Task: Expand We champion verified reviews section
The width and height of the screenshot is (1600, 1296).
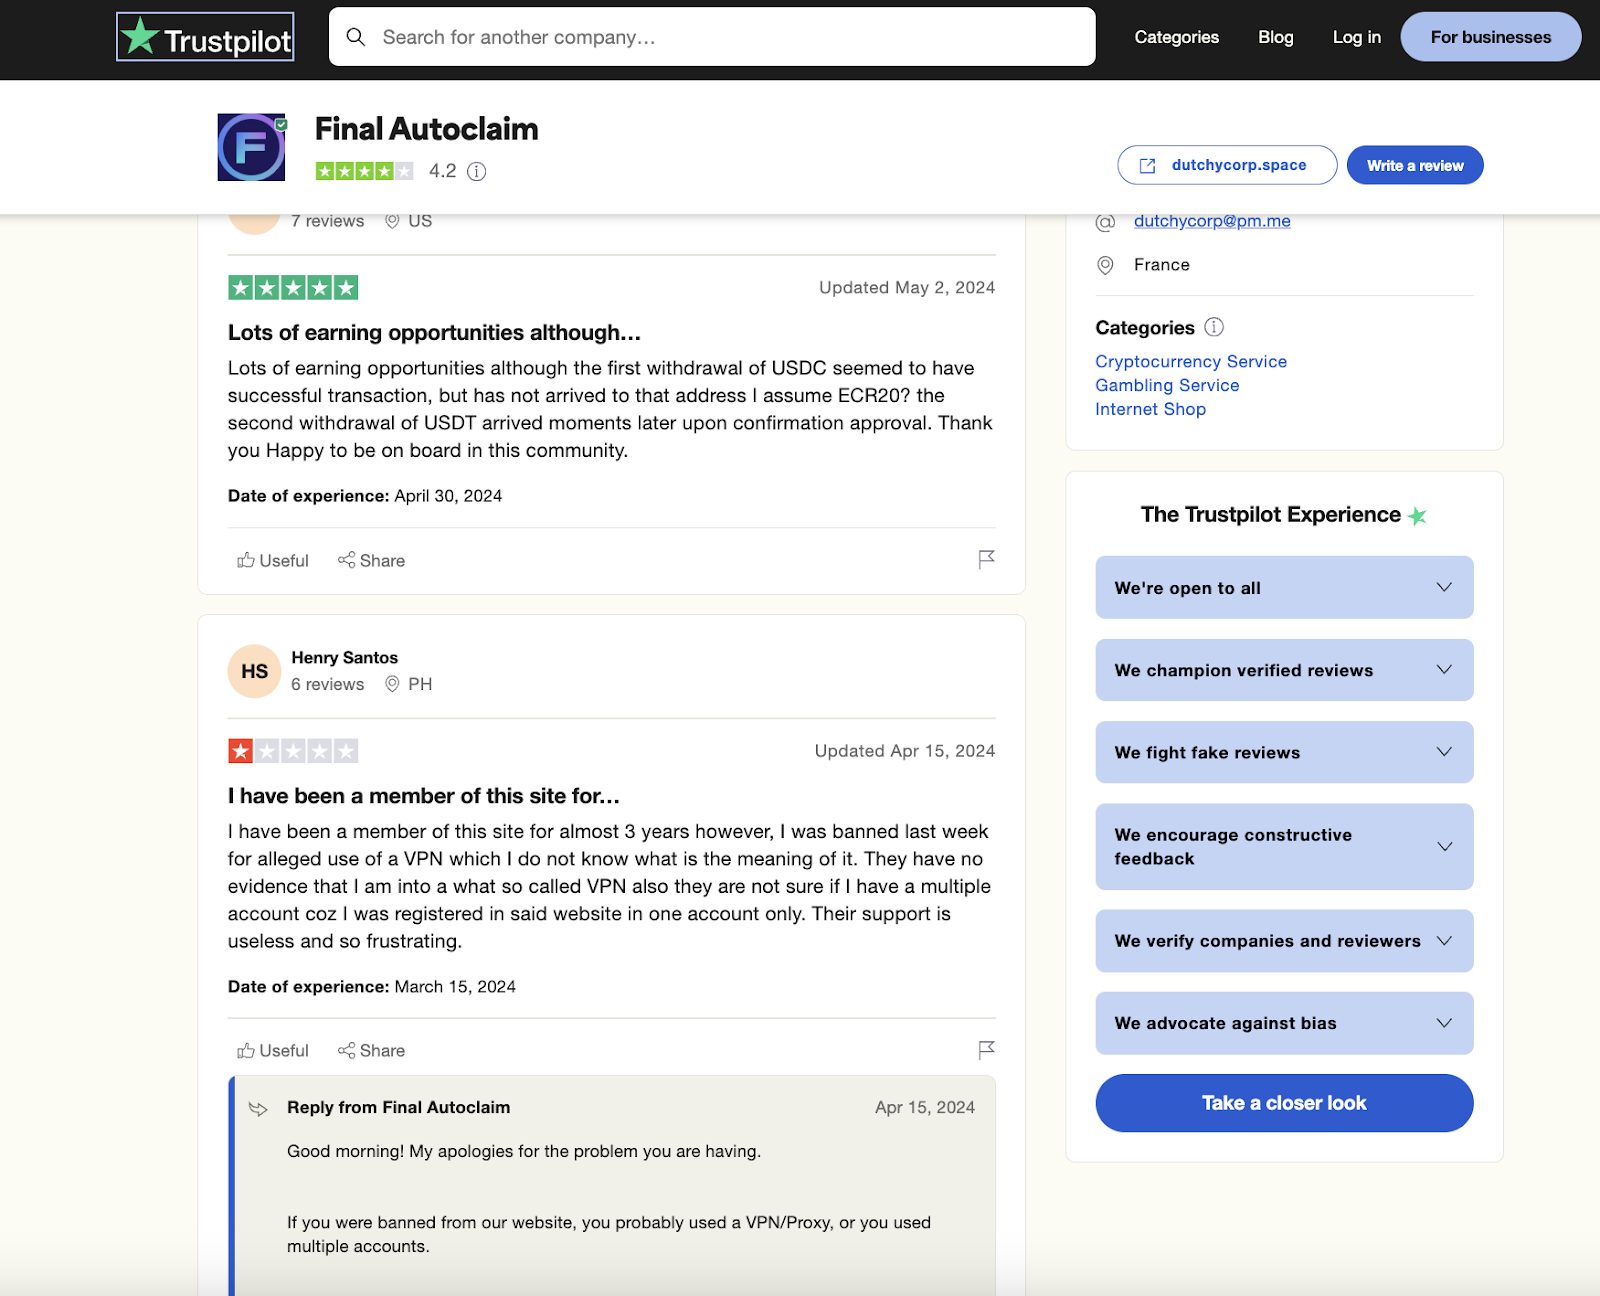Action: click(1284, 670)
